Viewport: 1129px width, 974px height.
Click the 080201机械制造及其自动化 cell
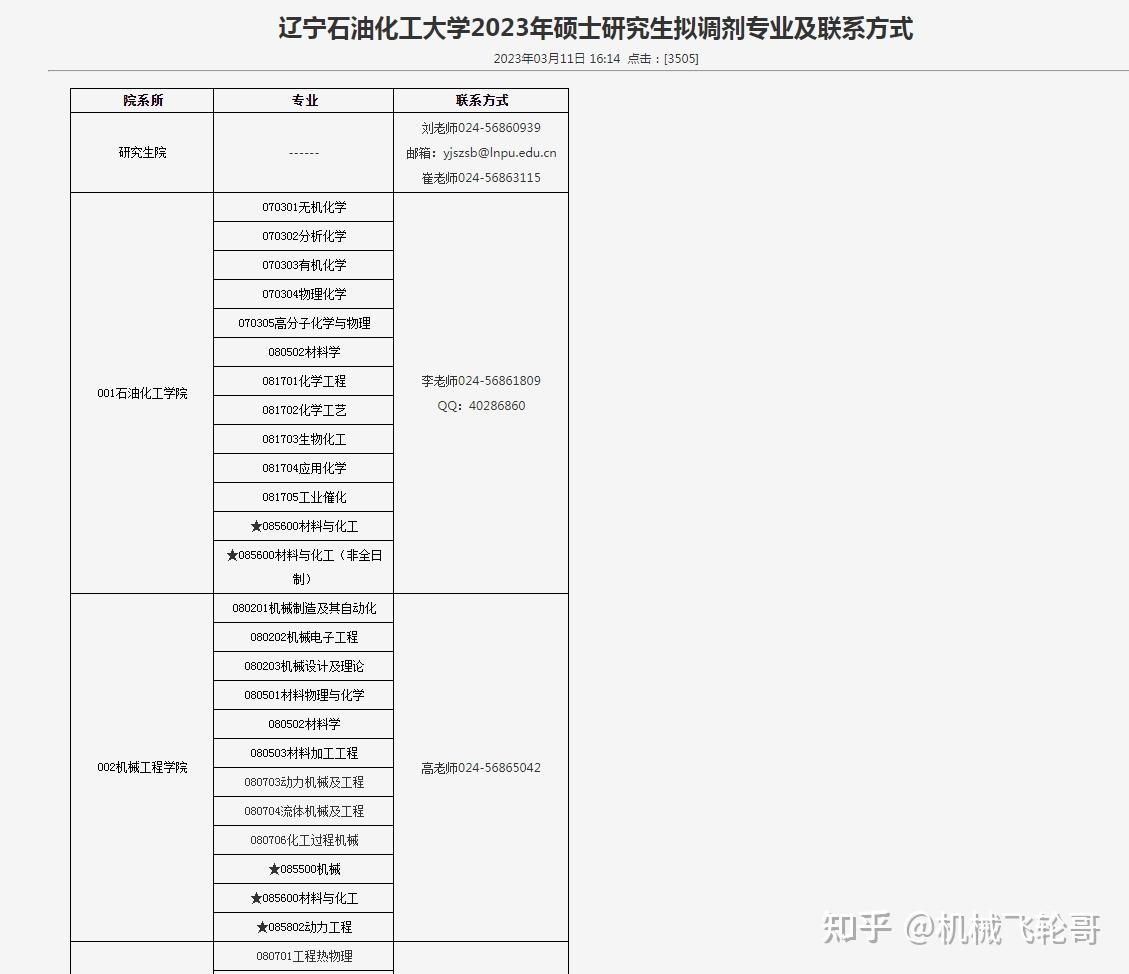[304, 608]
